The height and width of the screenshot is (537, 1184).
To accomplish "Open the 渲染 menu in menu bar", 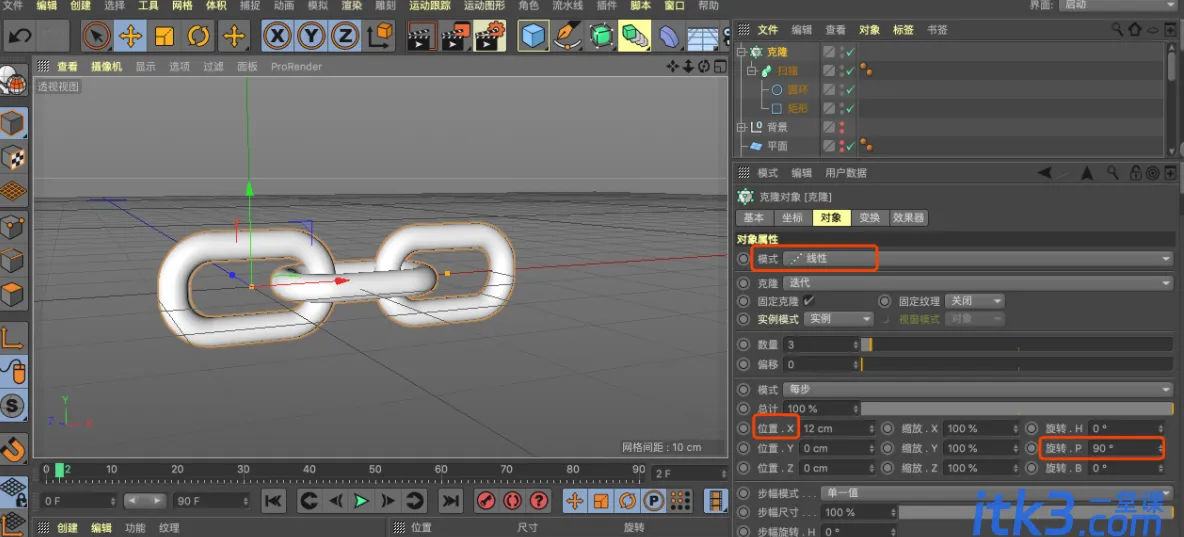I will (351, 5).
